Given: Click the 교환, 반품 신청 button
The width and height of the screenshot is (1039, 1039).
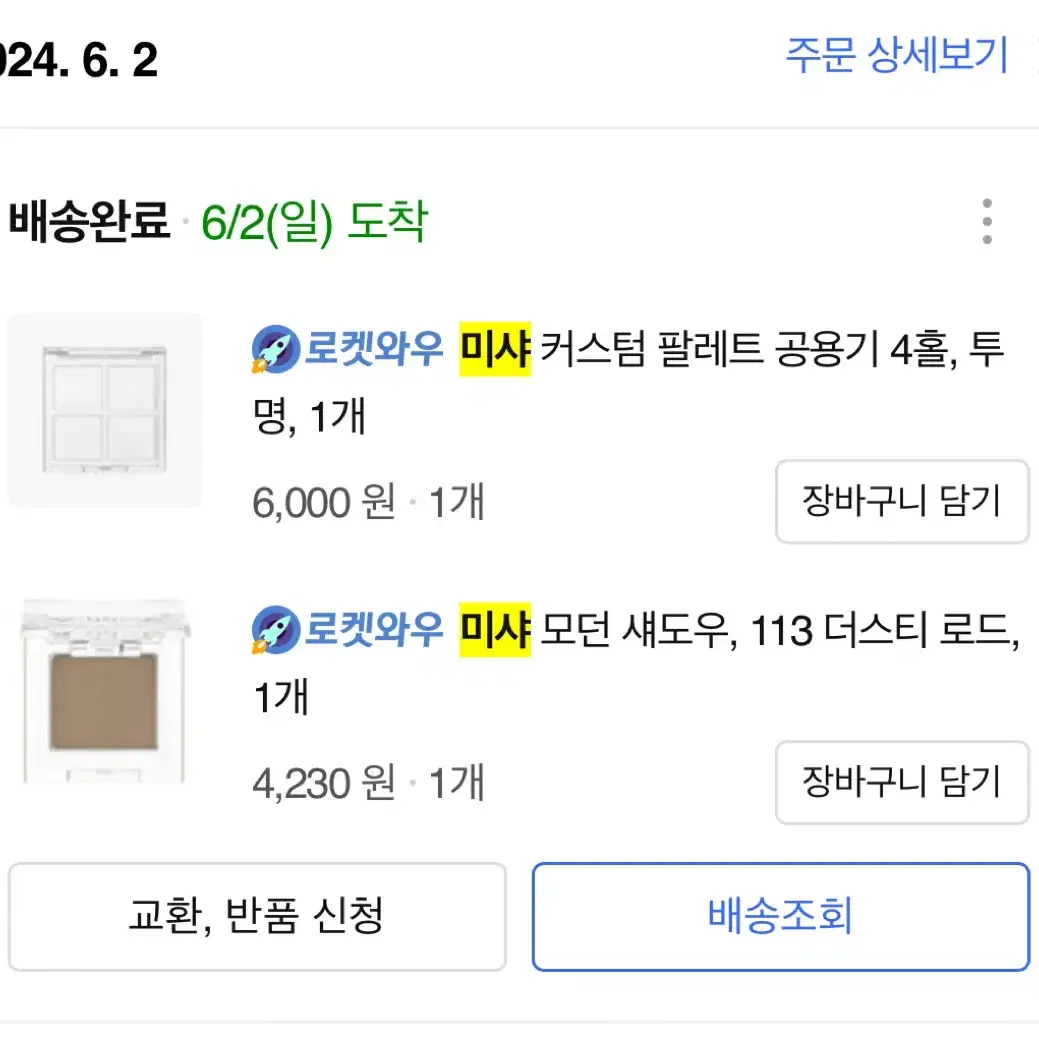Looking at the screenshot, I should [257, 917].
